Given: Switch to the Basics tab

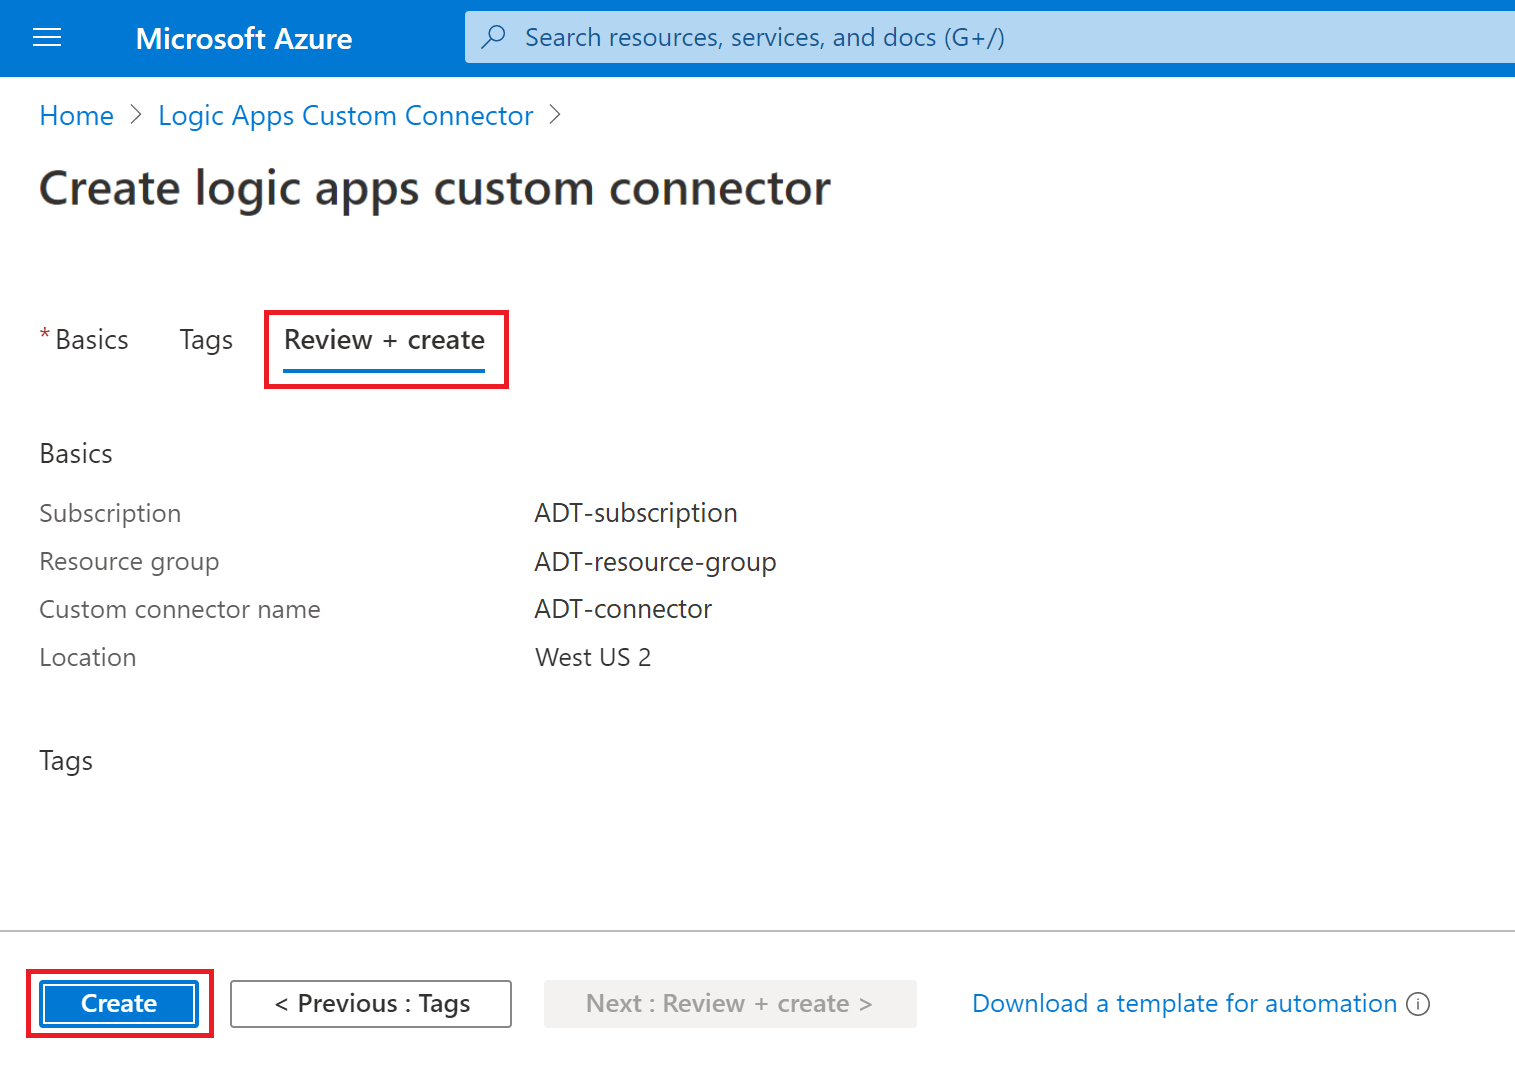Looking at the screenshot, I should pyautogui.click(x=91, y=339).
